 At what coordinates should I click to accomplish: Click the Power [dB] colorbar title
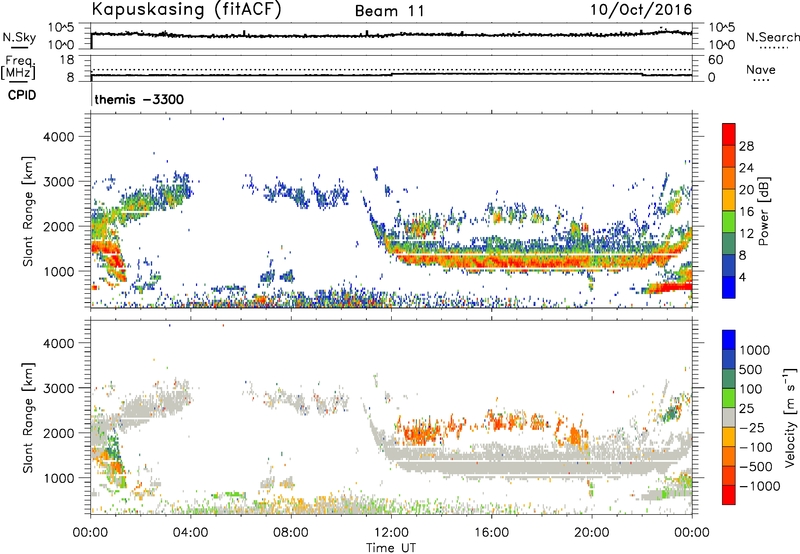(x=763, y=211)
